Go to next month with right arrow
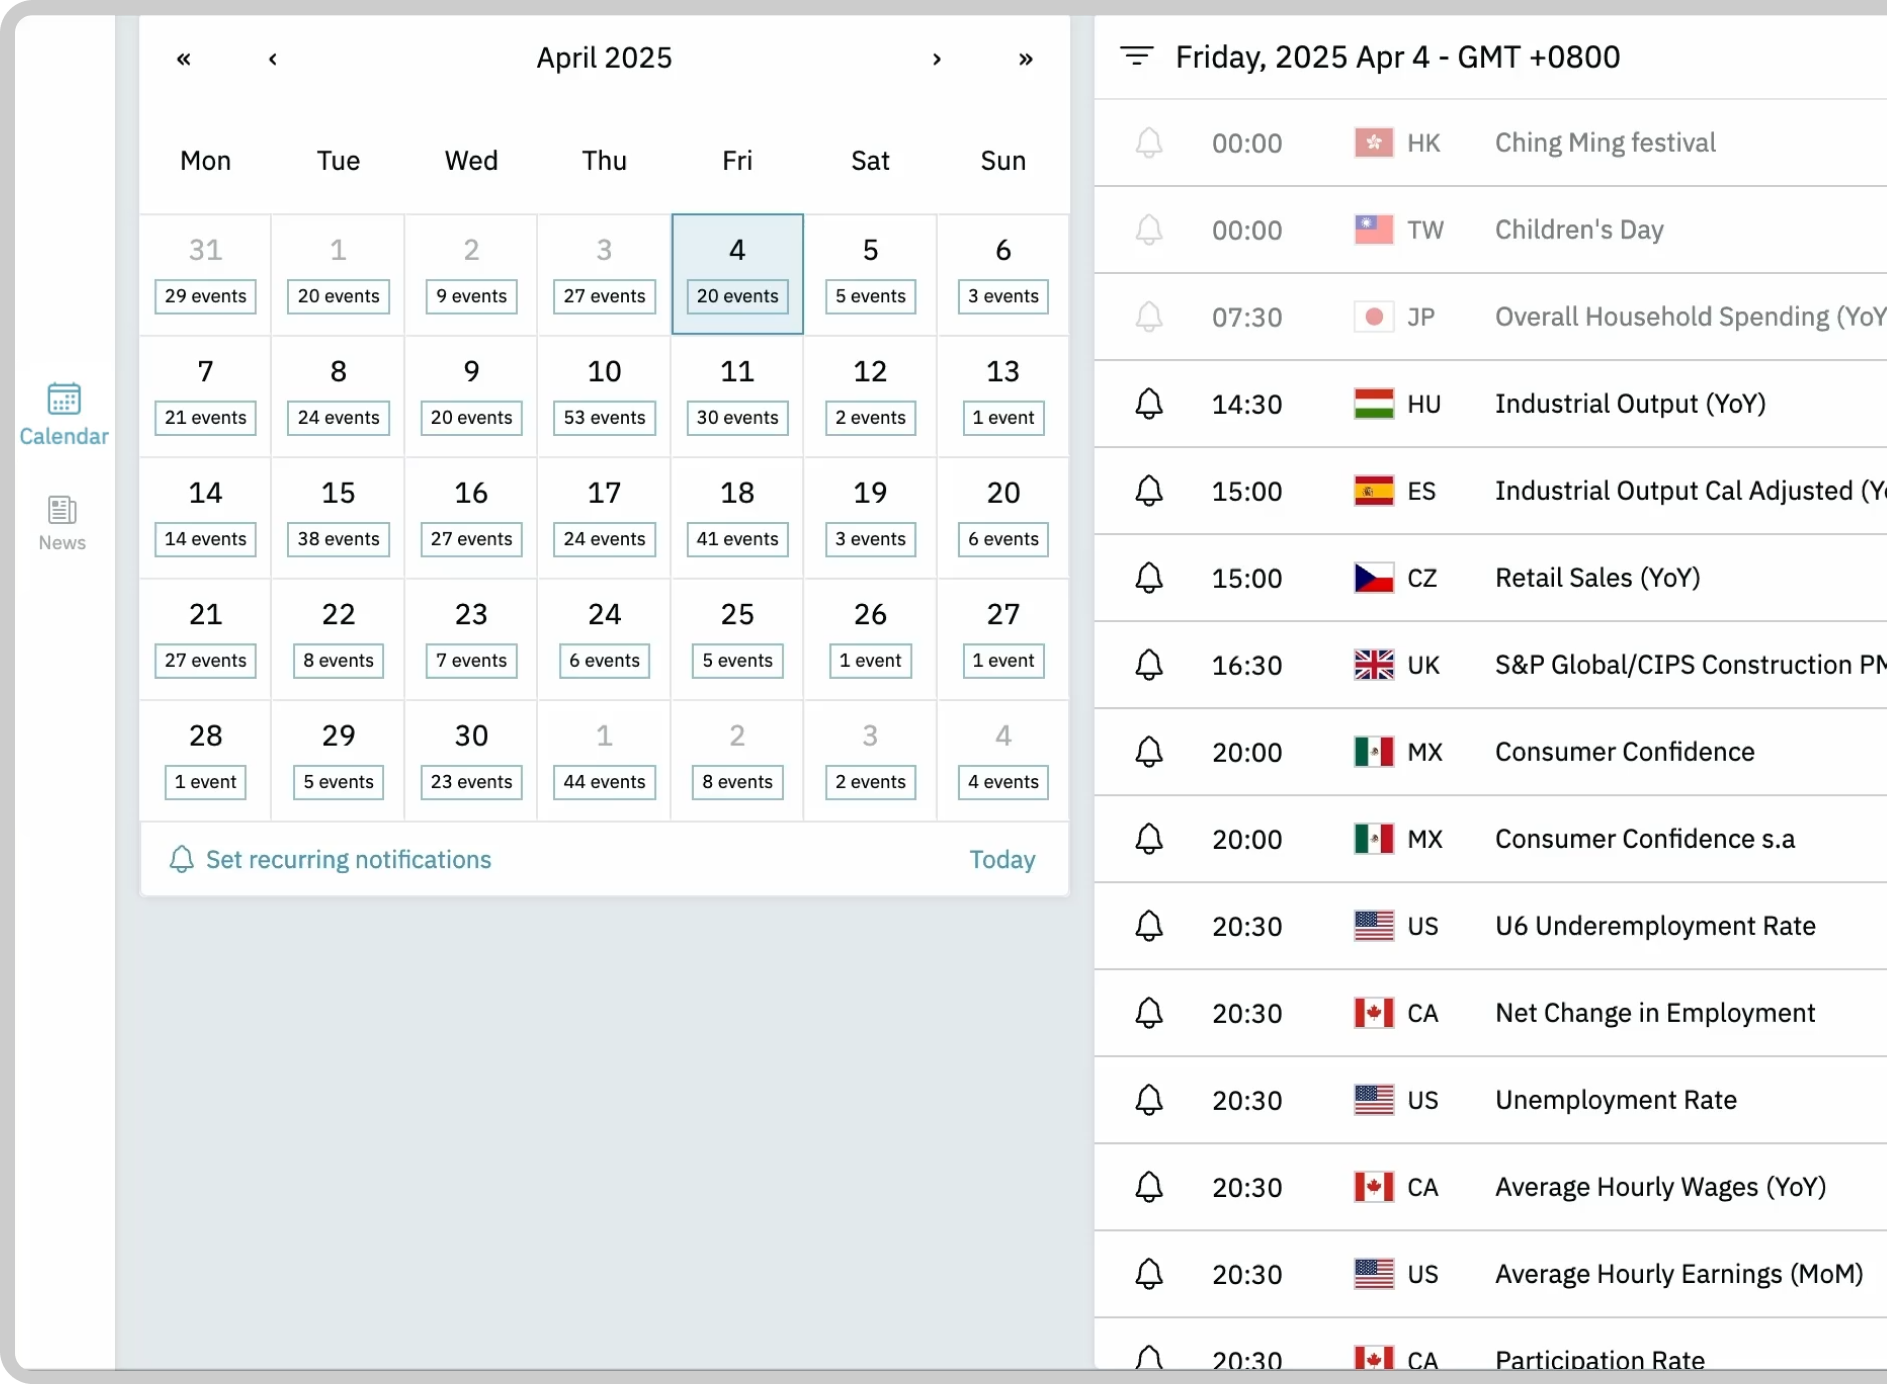Image resolution: width=1887 pixels, height=1385 pixels. coord(937,59)
